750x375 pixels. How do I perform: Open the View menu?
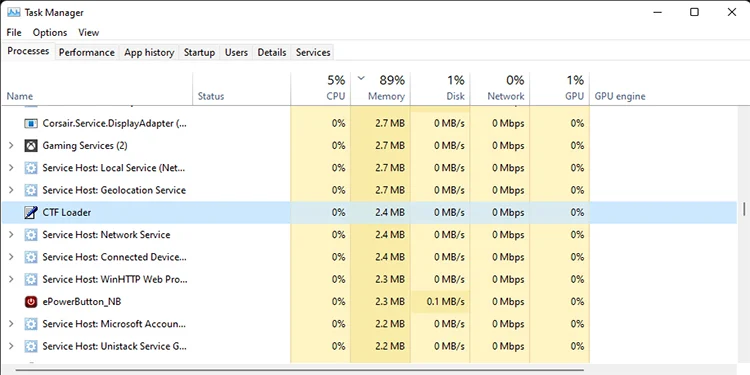(88, 33)
